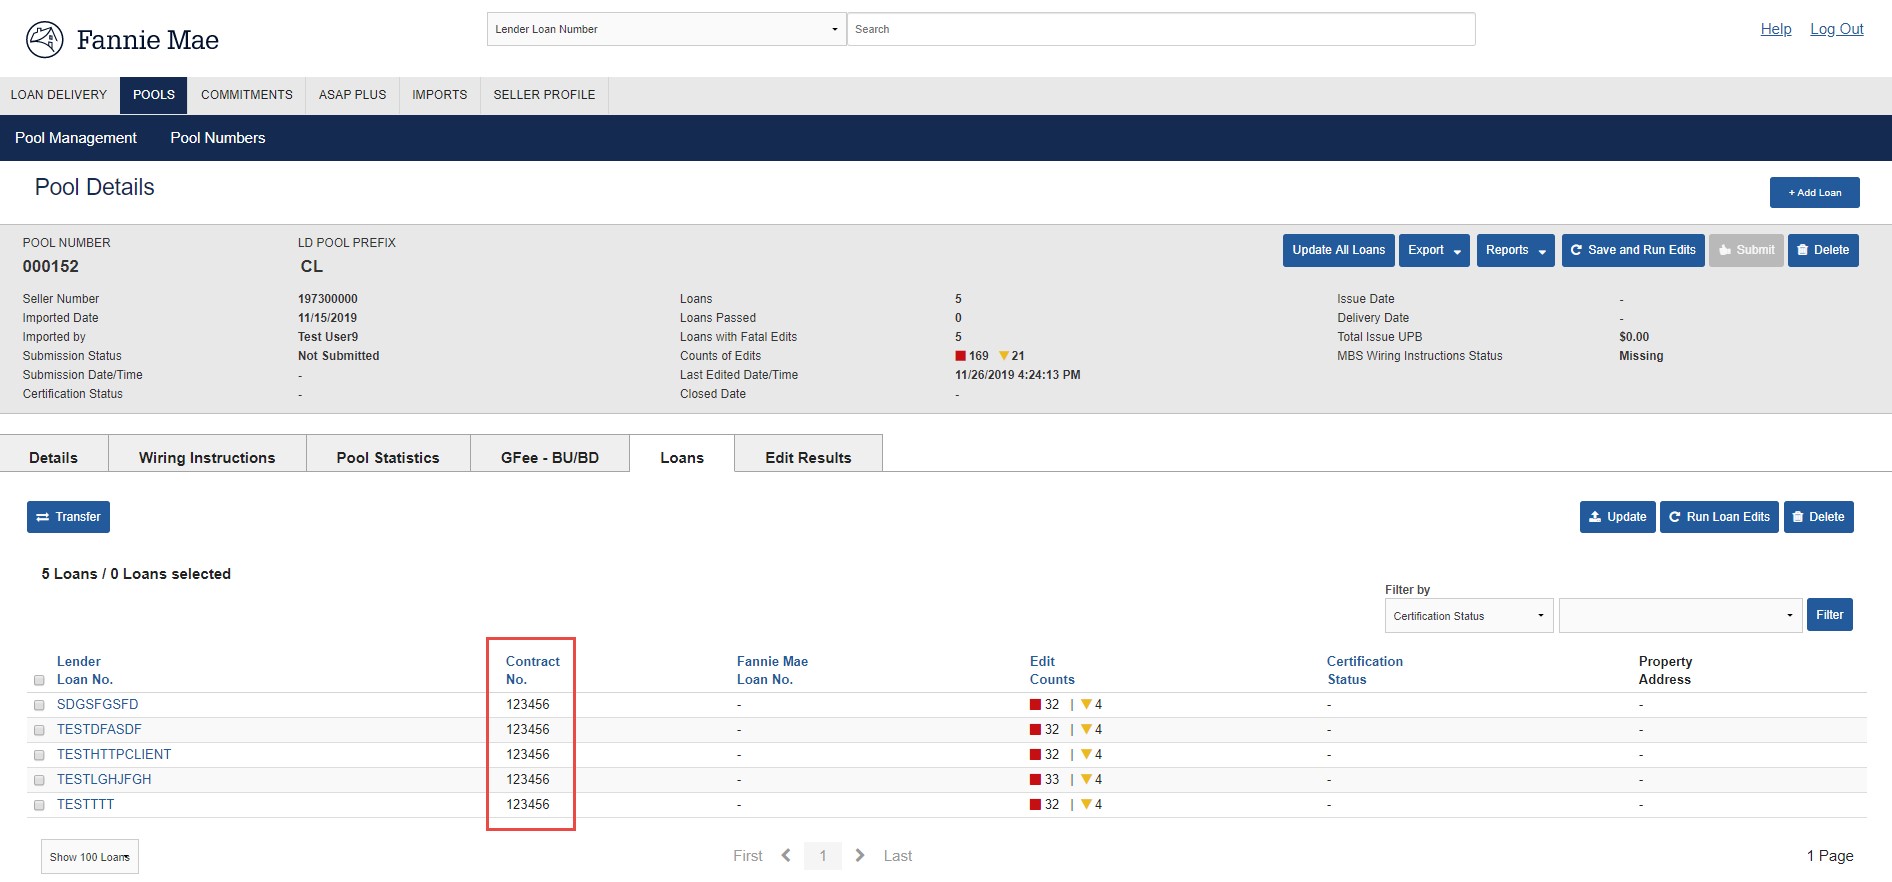Click page number 1 in pagination

(823, 856)
